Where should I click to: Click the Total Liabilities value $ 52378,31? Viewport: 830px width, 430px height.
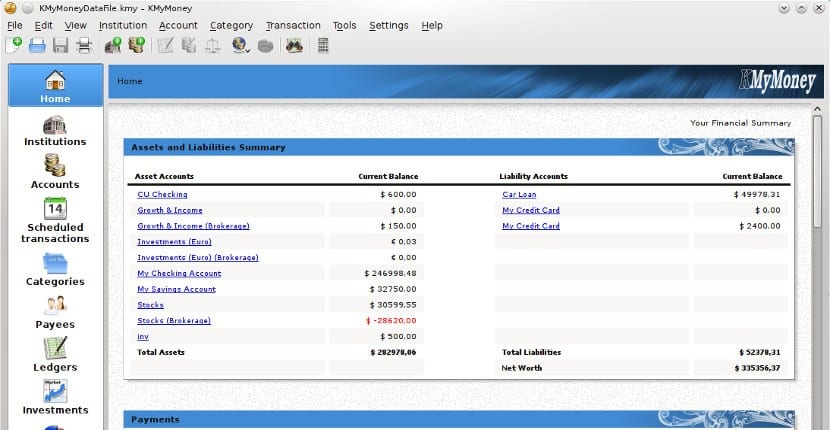click(x=759, y=352)
